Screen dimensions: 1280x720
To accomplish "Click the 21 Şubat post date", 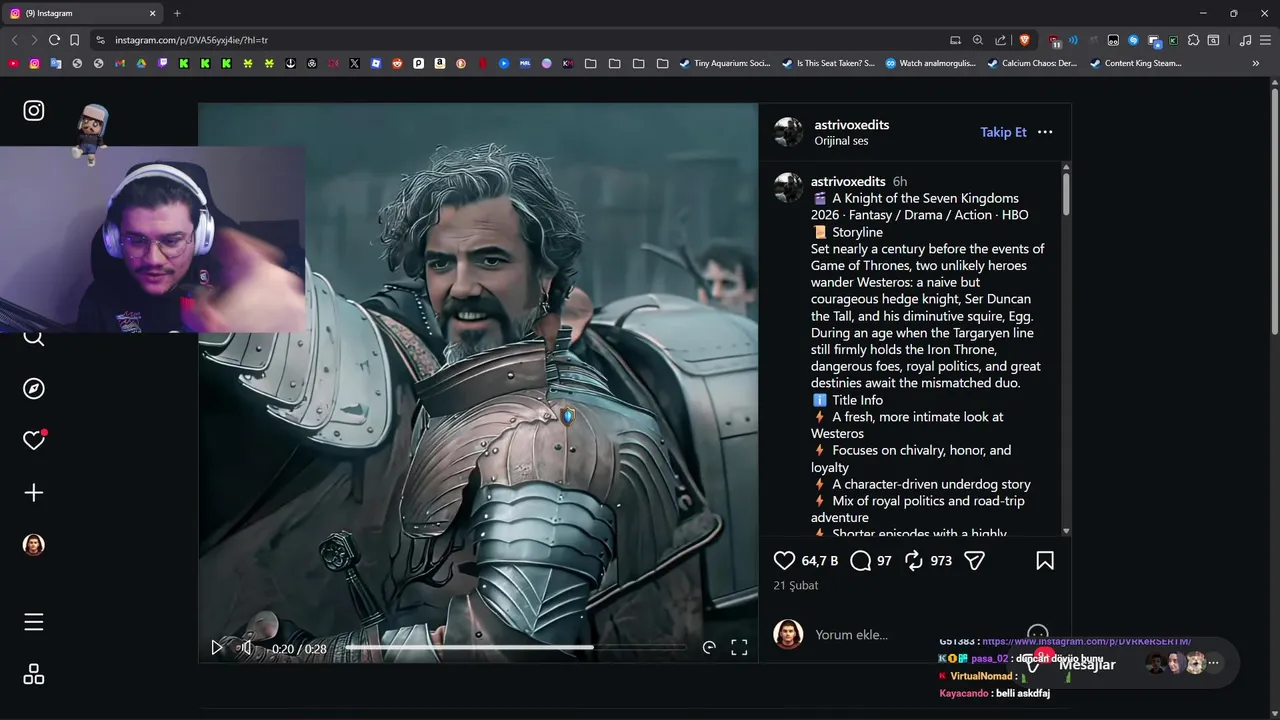I will (796, 585).
